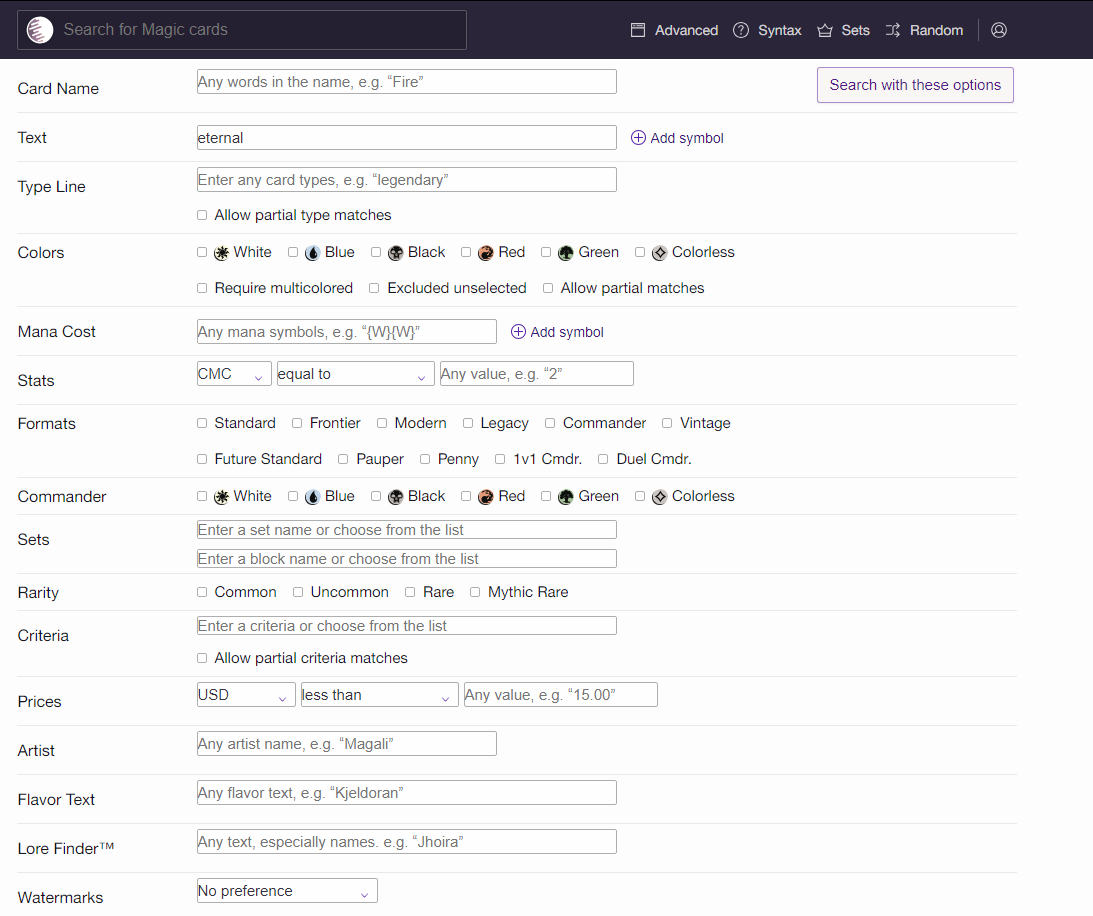Click the plus icon beside Mana Cost field
1093x916 pixels.
[x=518, y=332]
